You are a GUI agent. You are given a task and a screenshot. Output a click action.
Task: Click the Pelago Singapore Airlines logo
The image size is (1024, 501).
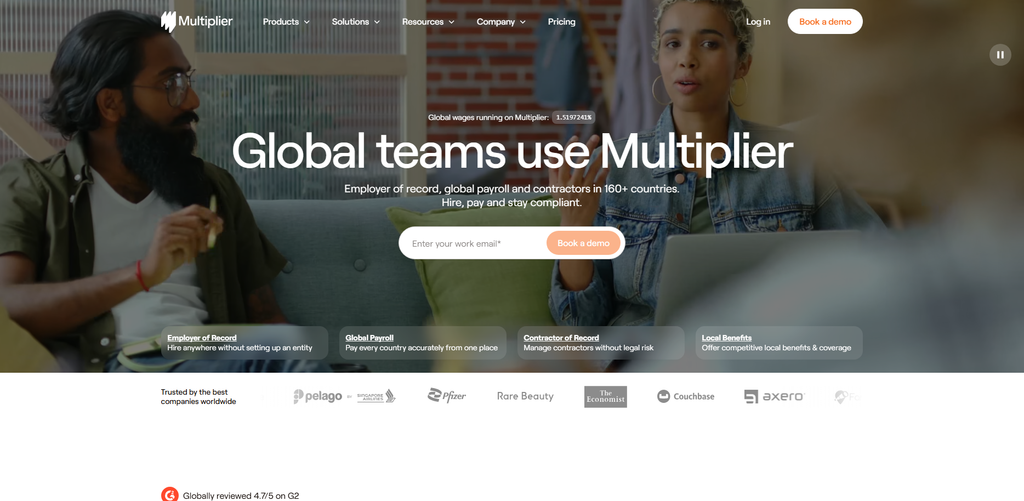pyautogui.click(x=344, y=396)
